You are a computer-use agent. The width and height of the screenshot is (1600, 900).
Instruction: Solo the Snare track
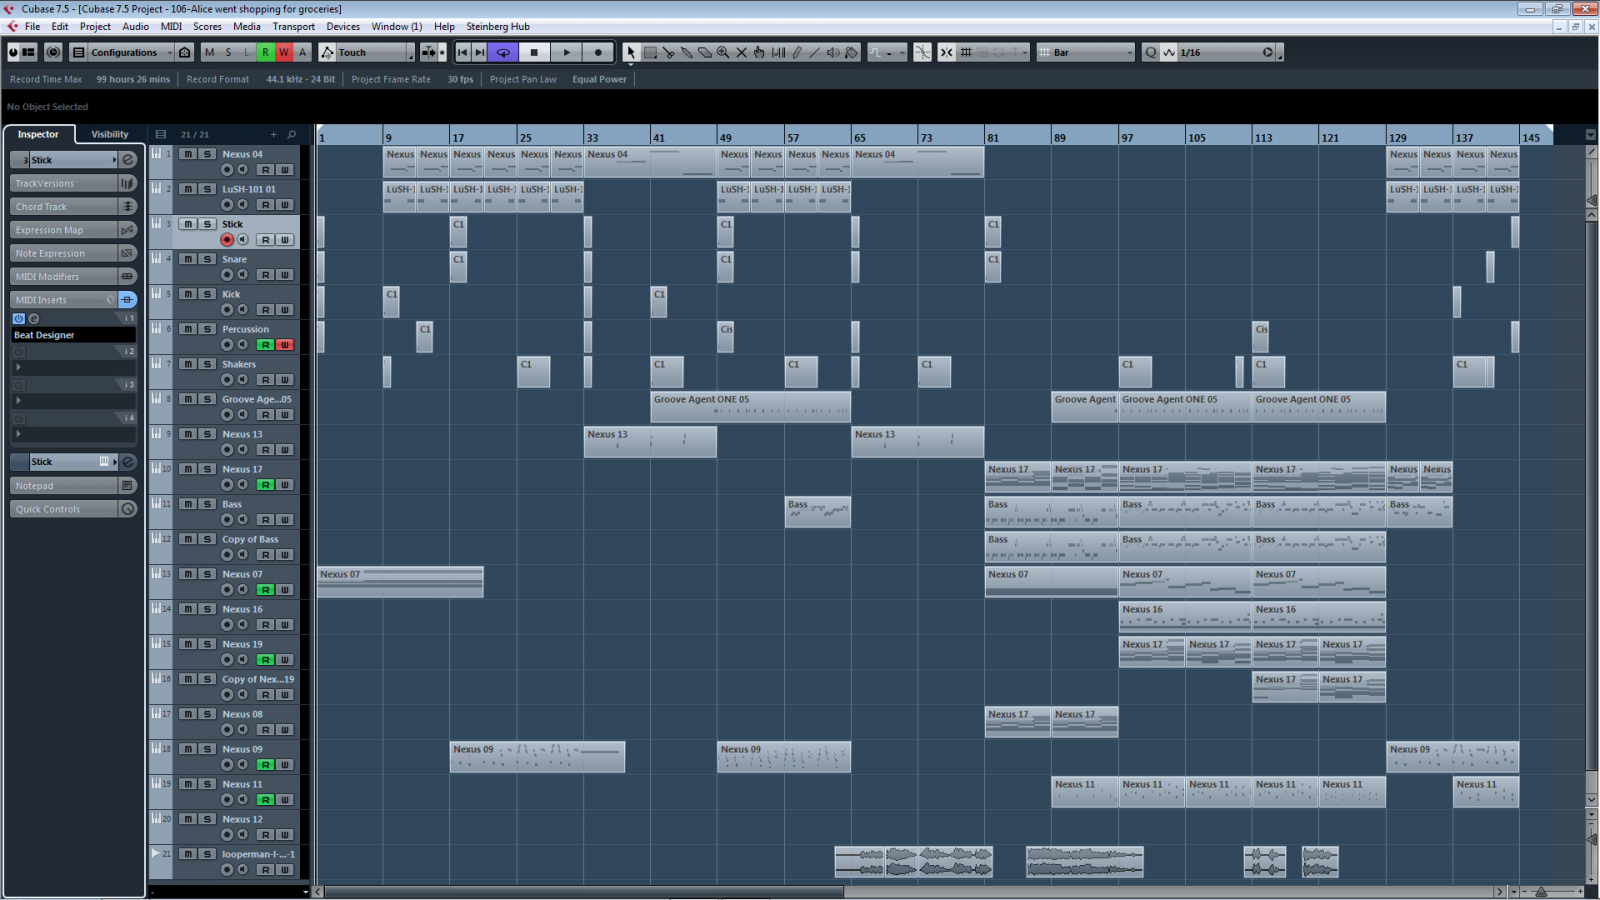tap(207, 259)
